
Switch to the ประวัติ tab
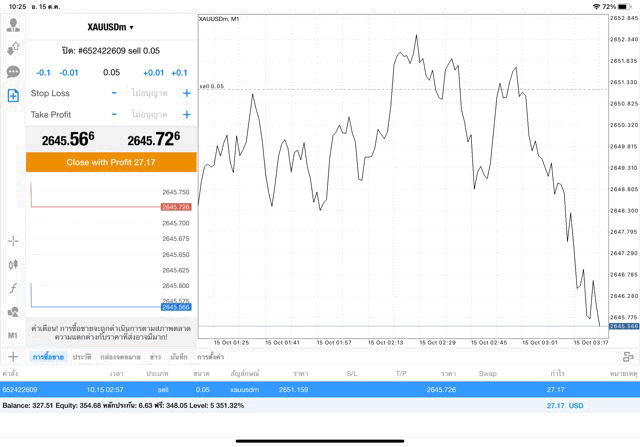click(82, 357)
